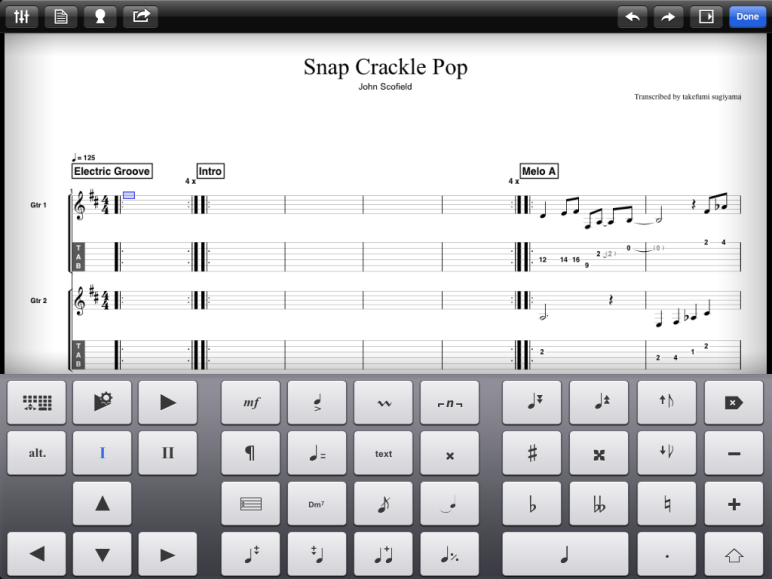Tap the minus key
Screen dimensions: 772x579
coord(734,453)
